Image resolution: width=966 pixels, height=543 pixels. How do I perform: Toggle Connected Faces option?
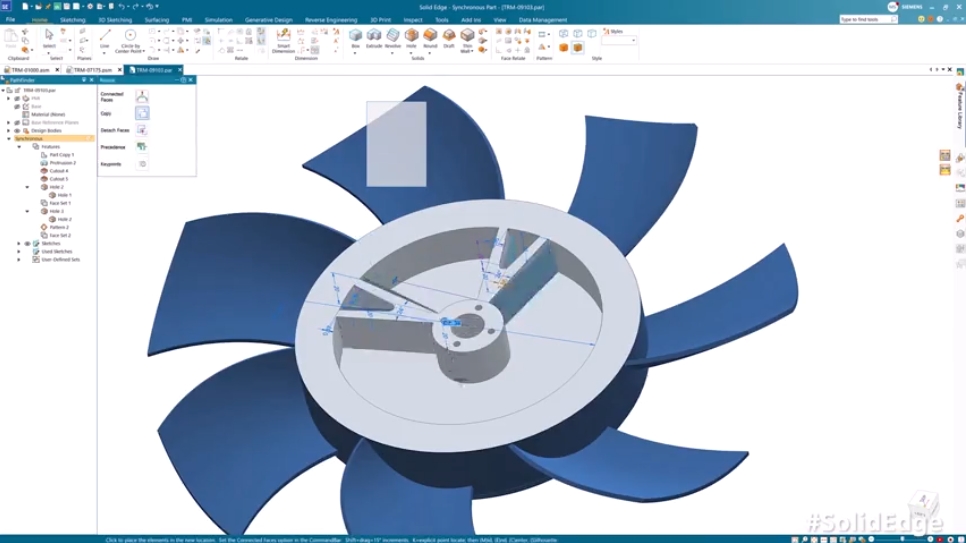click(x=142, y=96)
